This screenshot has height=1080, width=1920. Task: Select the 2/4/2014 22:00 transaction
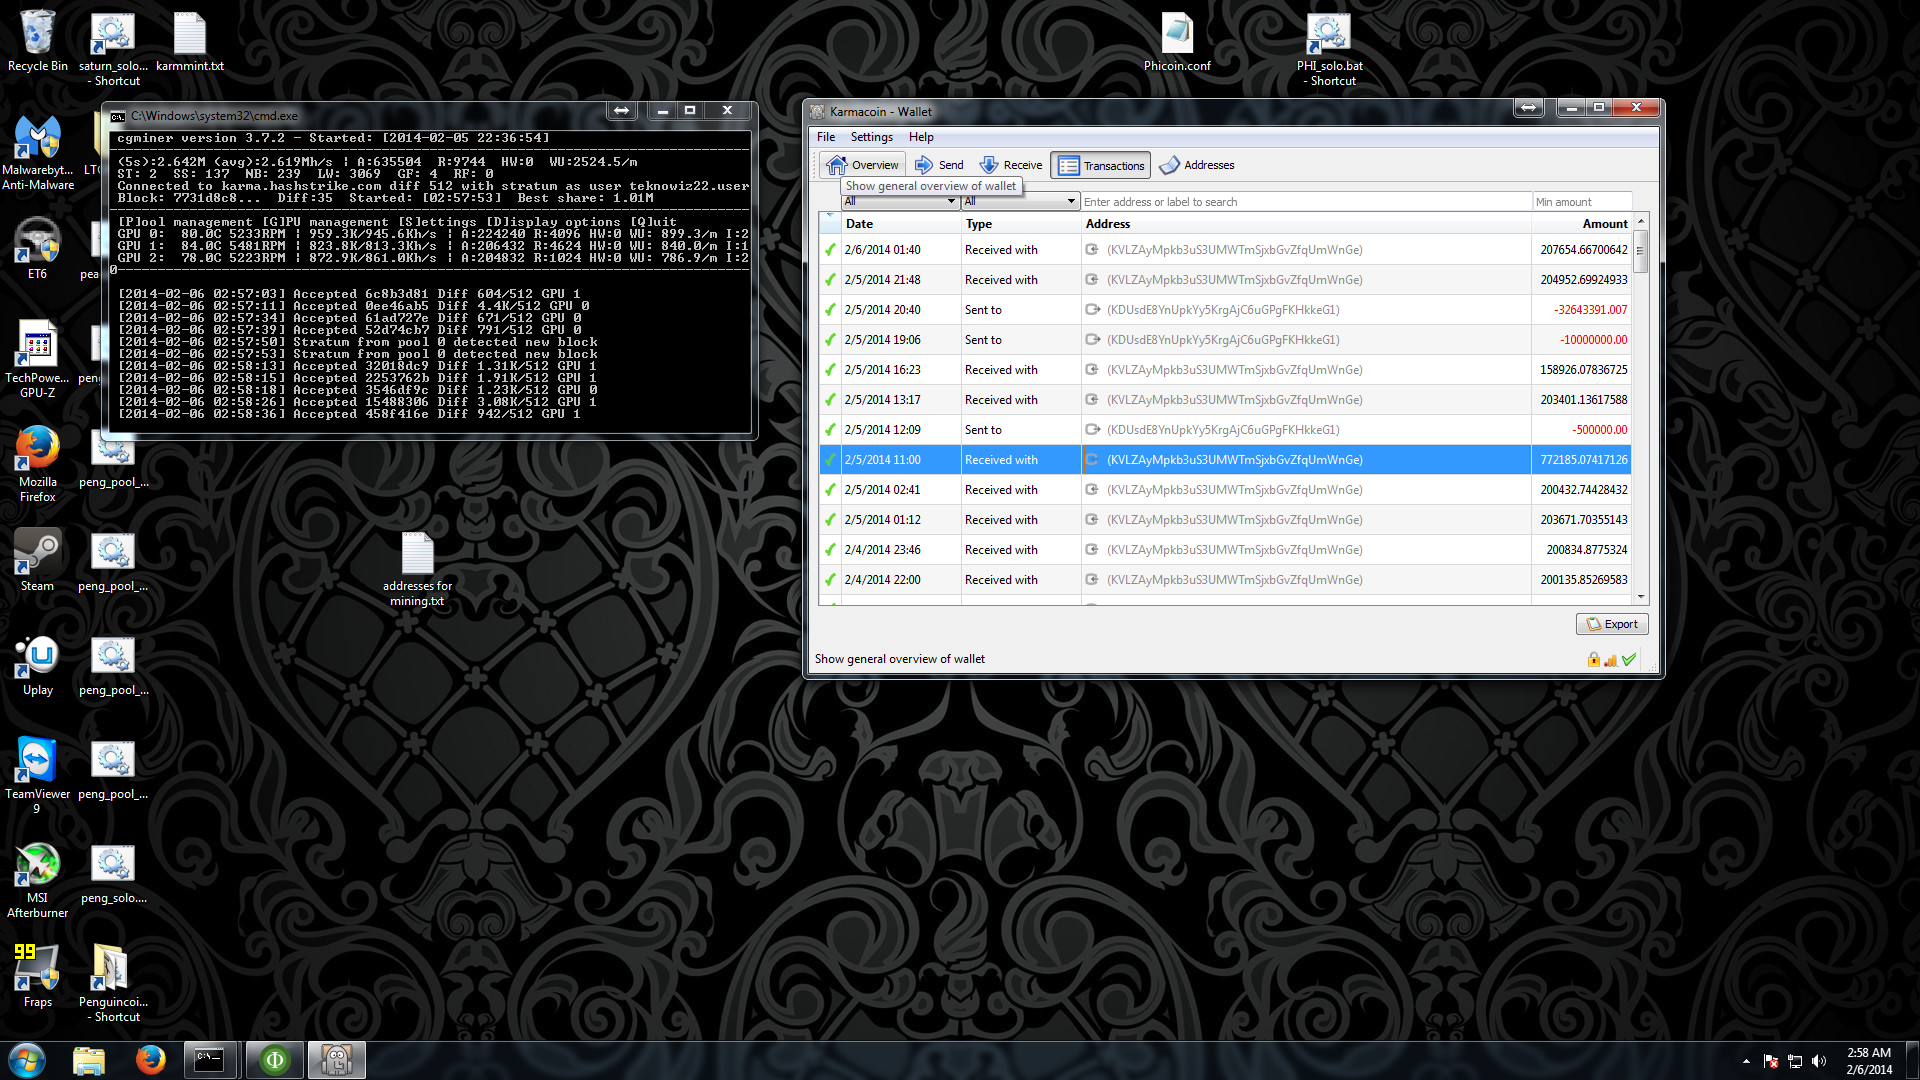pyautogui.click(x=1225, y=580)
